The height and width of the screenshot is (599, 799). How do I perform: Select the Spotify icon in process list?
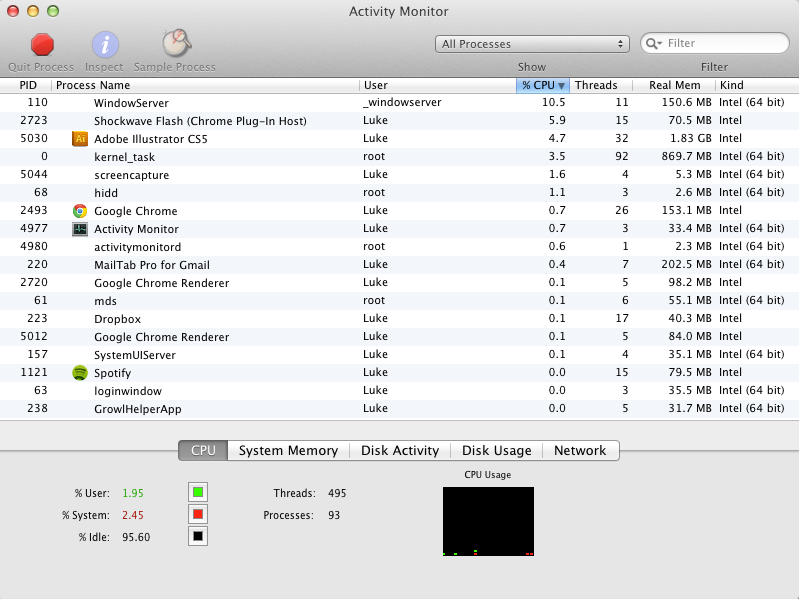pos(80,373)
